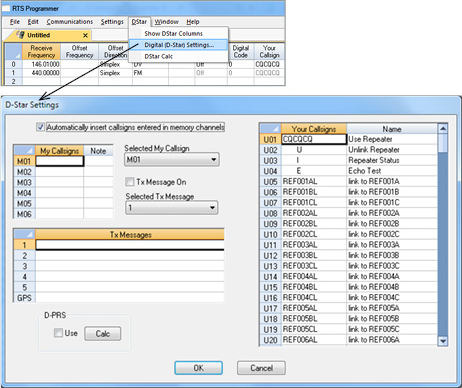Open Selected Tx Message dropdown
The width and height of the screenshot is (462, 388).
pos(172,208)
